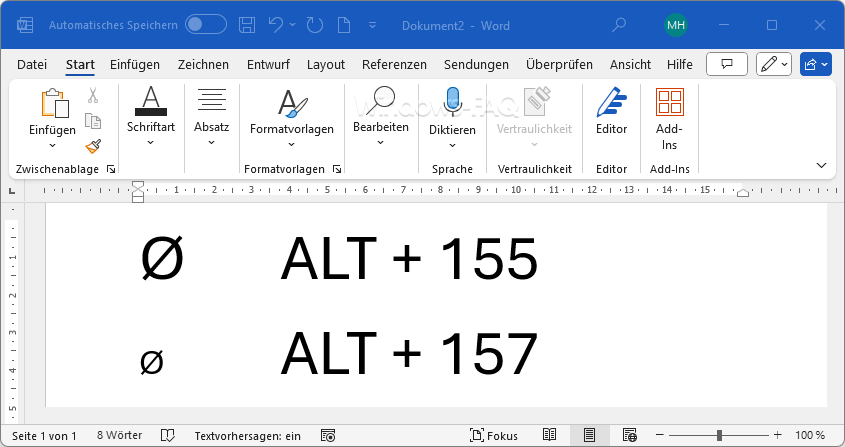Open the Formatvorlagen dialog launcher
This screenshot has height=447, width=845.
pyautogui.click(x=337, y=169)
